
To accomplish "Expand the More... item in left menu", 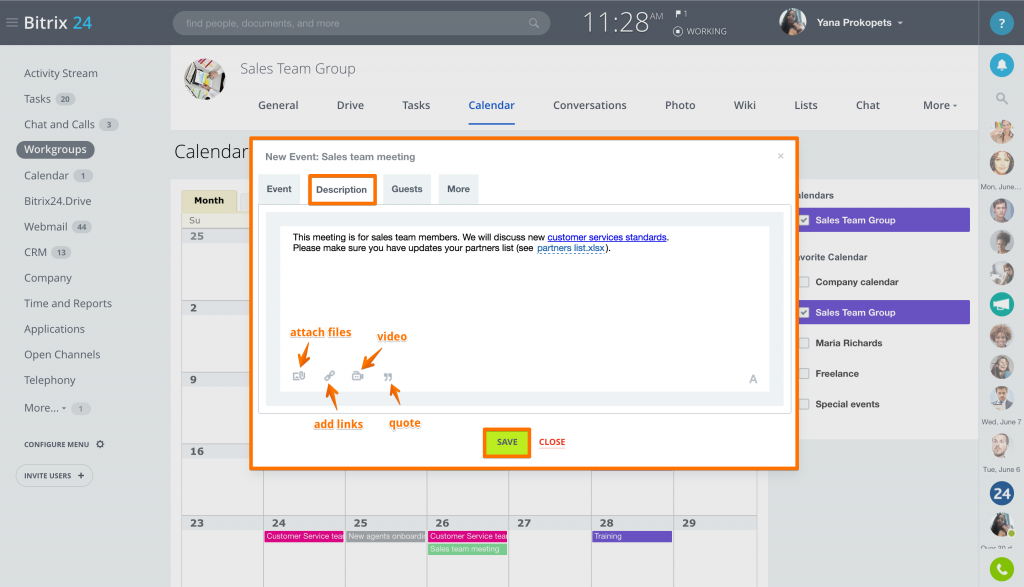I will [x=45, y=407].
